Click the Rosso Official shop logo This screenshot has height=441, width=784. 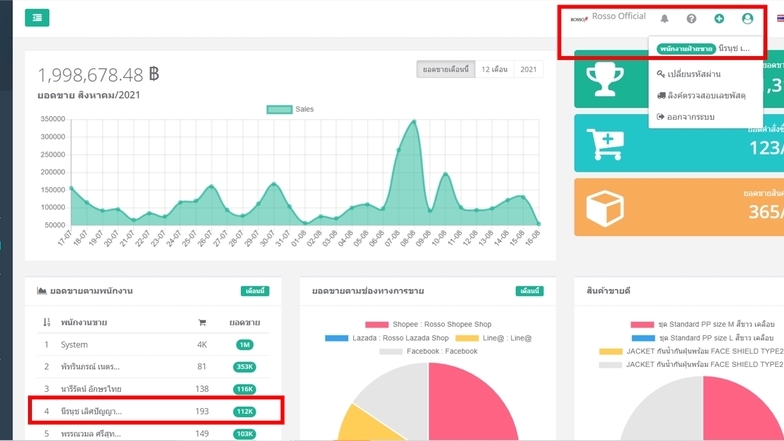point(579,19)
